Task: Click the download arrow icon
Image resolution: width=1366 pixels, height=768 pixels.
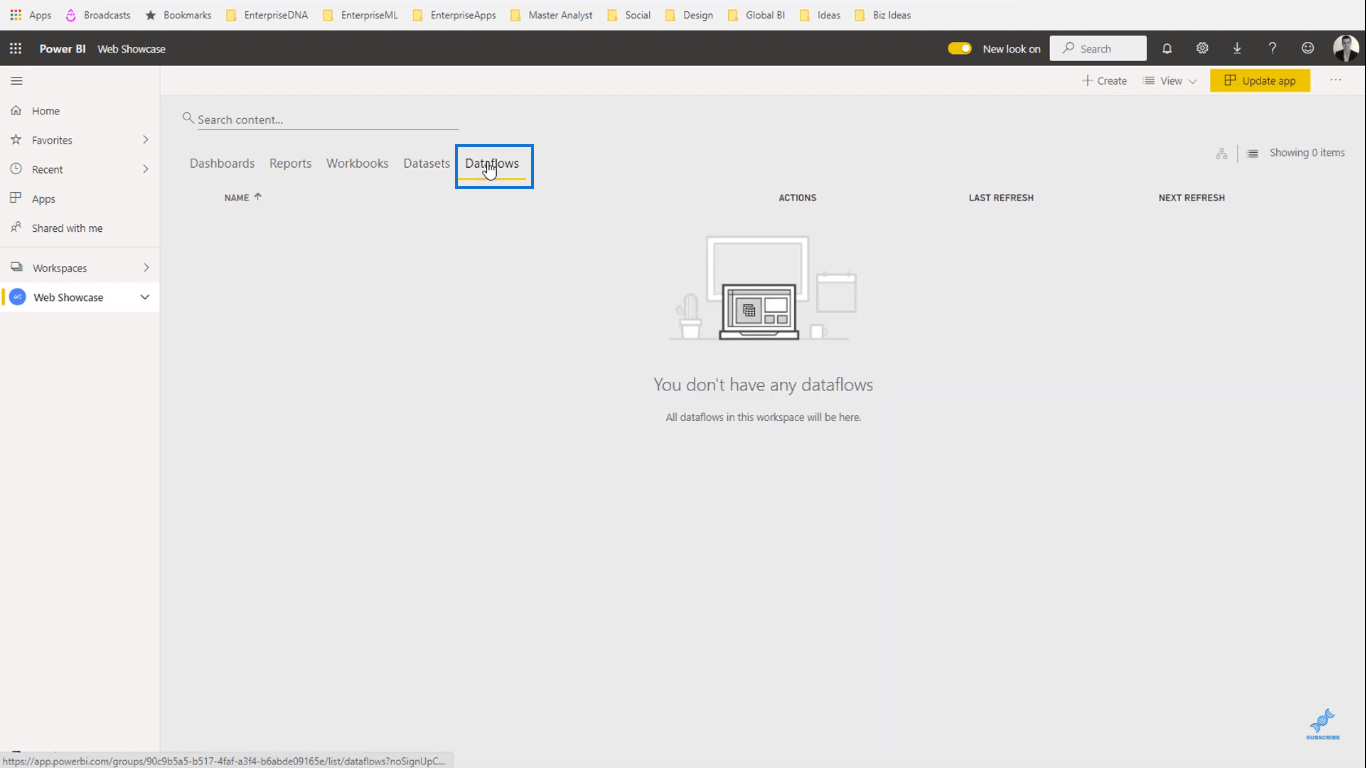Action: point(1237,48)
